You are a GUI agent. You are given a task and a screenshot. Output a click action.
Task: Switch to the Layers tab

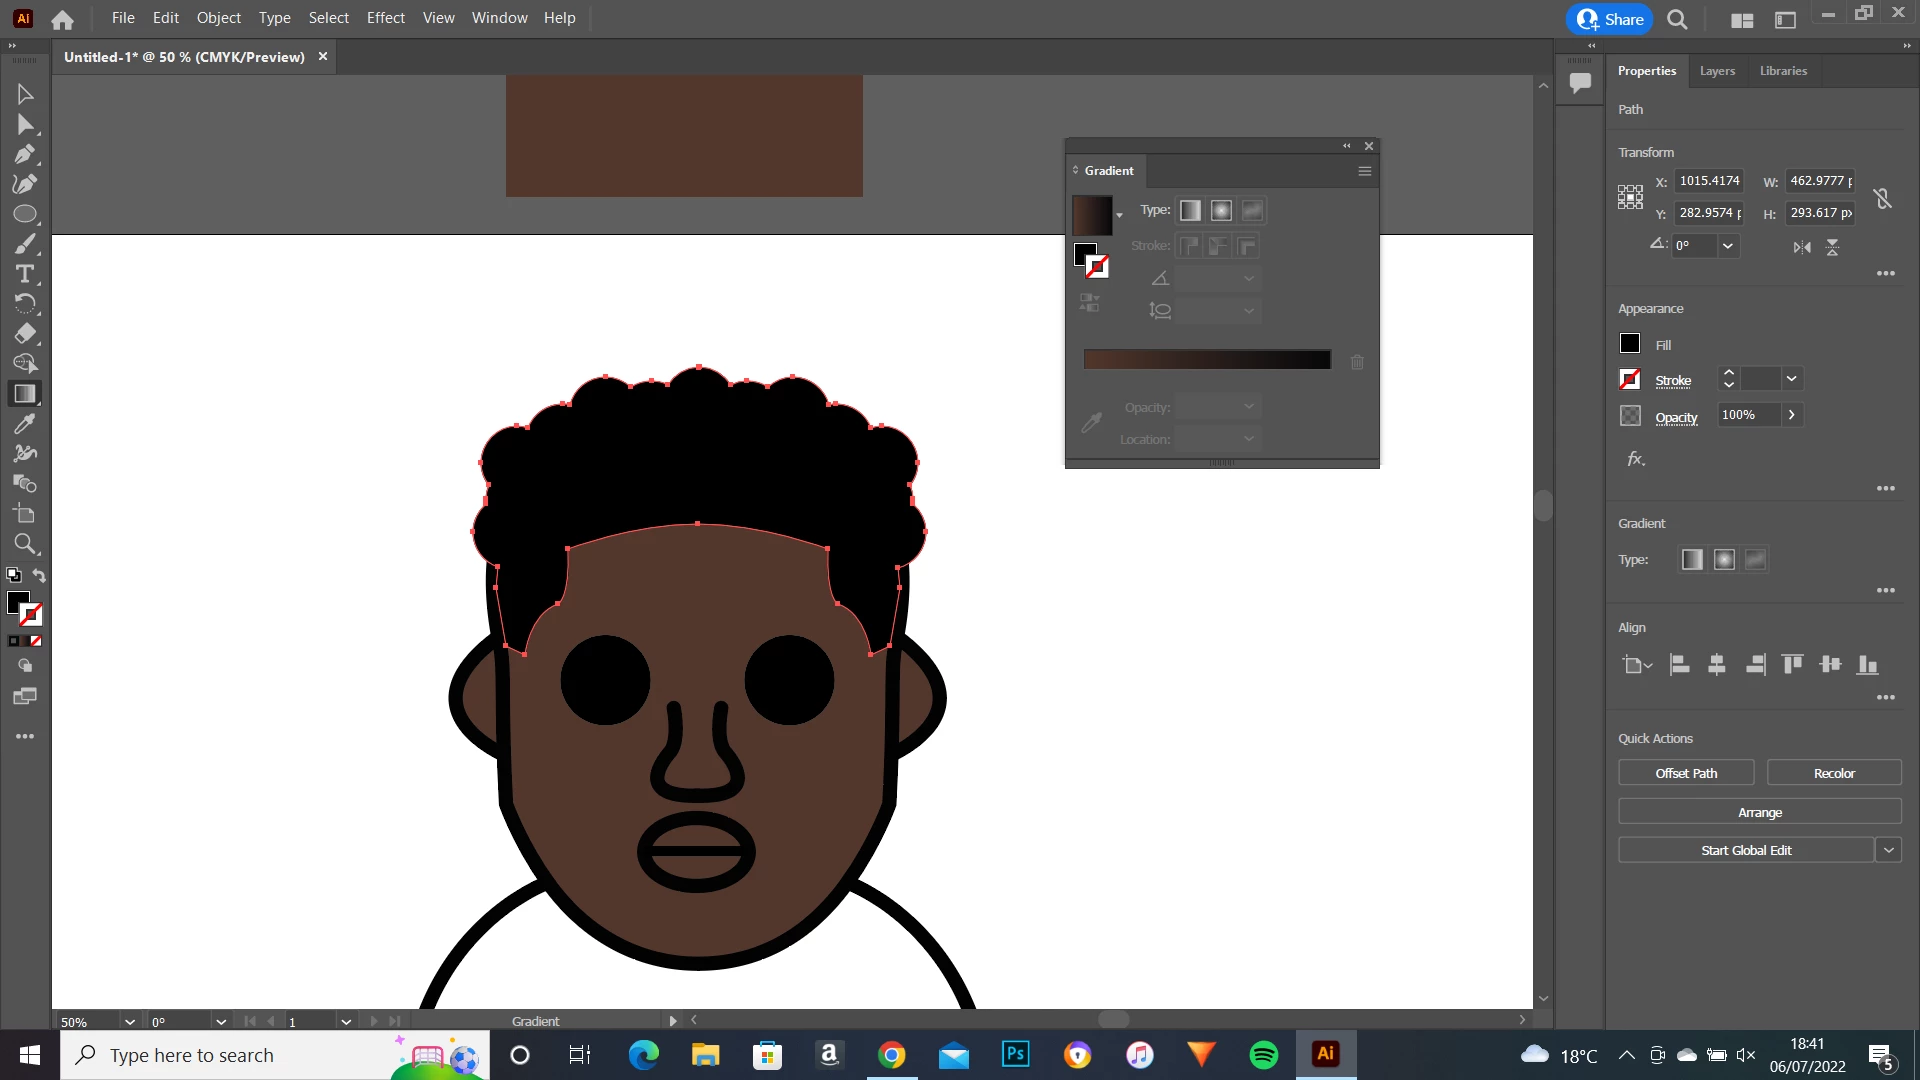(1717, 71)
